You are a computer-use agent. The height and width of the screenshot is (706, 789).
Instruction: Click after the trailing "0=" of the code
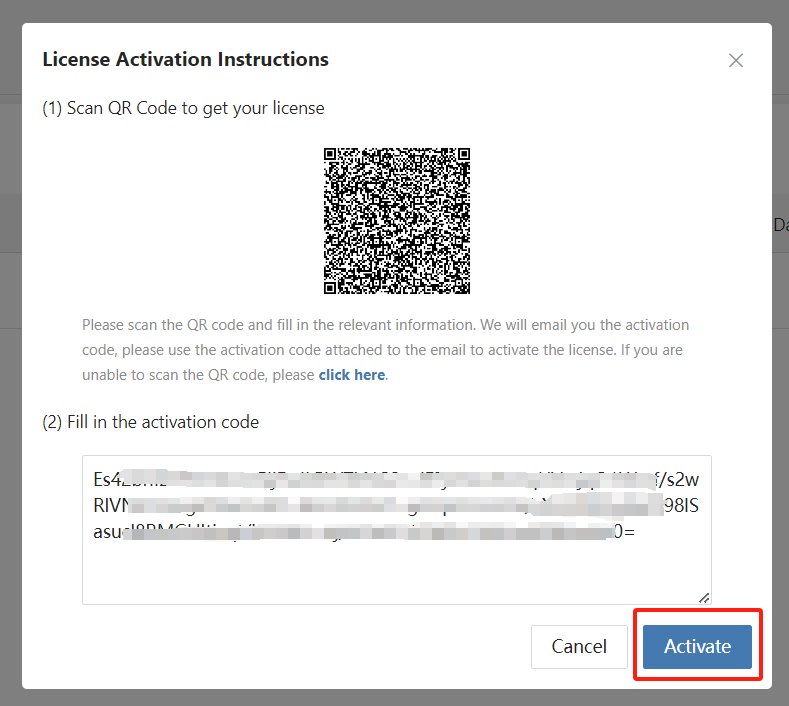pyautogui.click(x=638, y=531)
